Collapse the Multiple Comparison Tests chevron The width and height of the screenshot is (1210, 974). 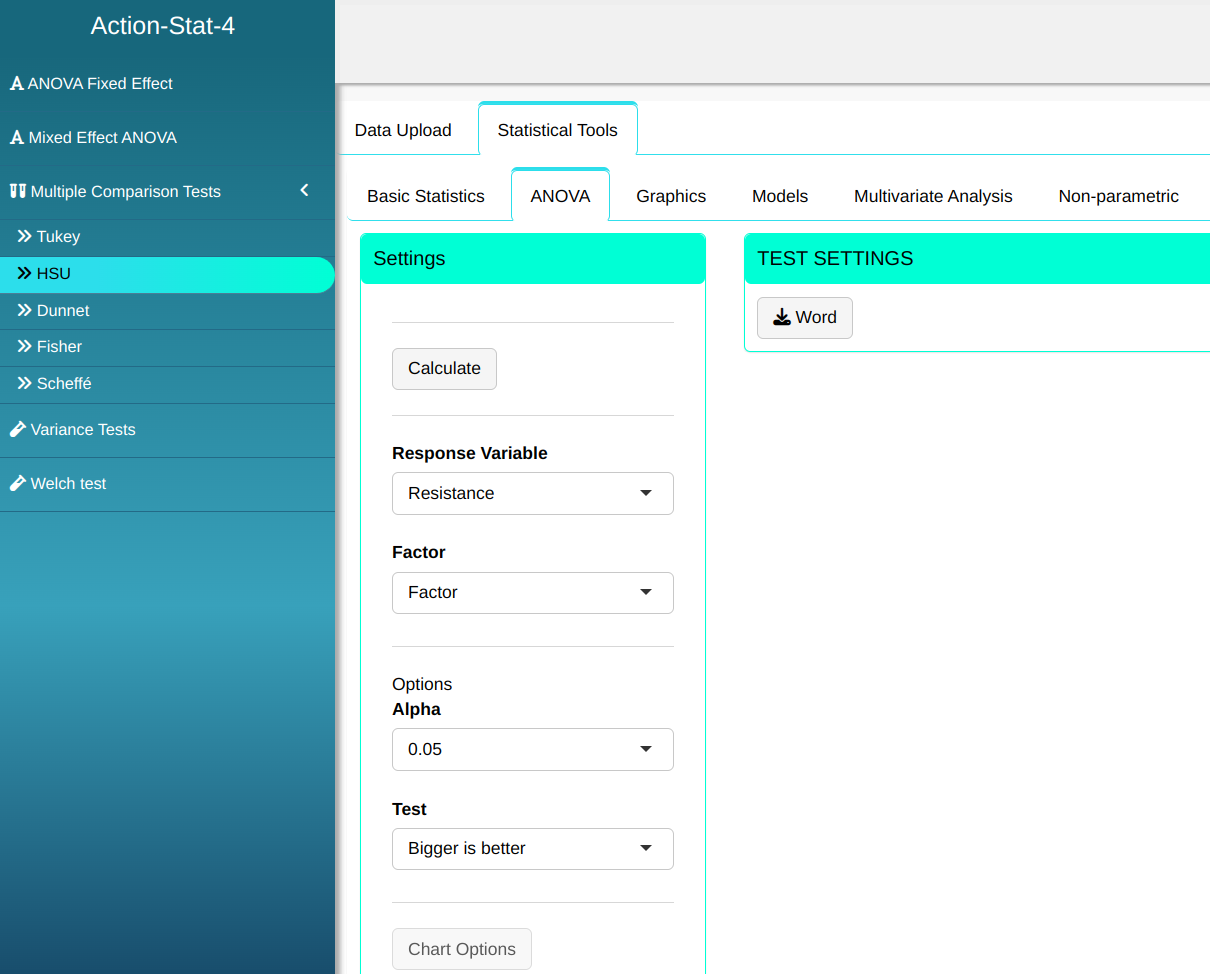click(x=305, y=191)
